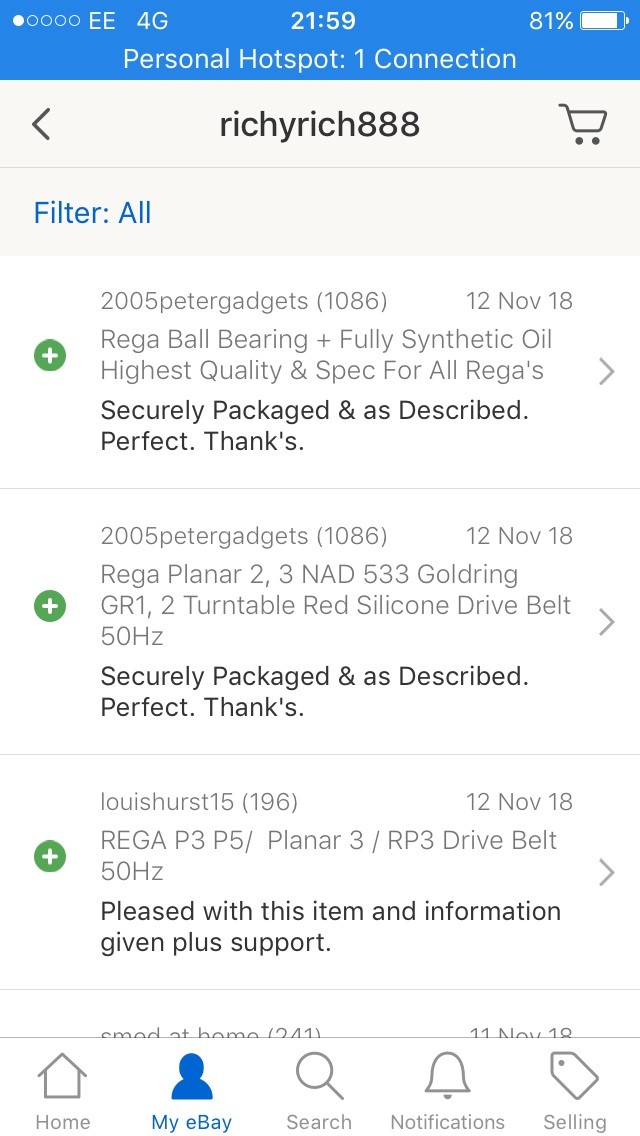
Task: Open louishurst15 (196) user profile
Action: [x=199, y=802]
